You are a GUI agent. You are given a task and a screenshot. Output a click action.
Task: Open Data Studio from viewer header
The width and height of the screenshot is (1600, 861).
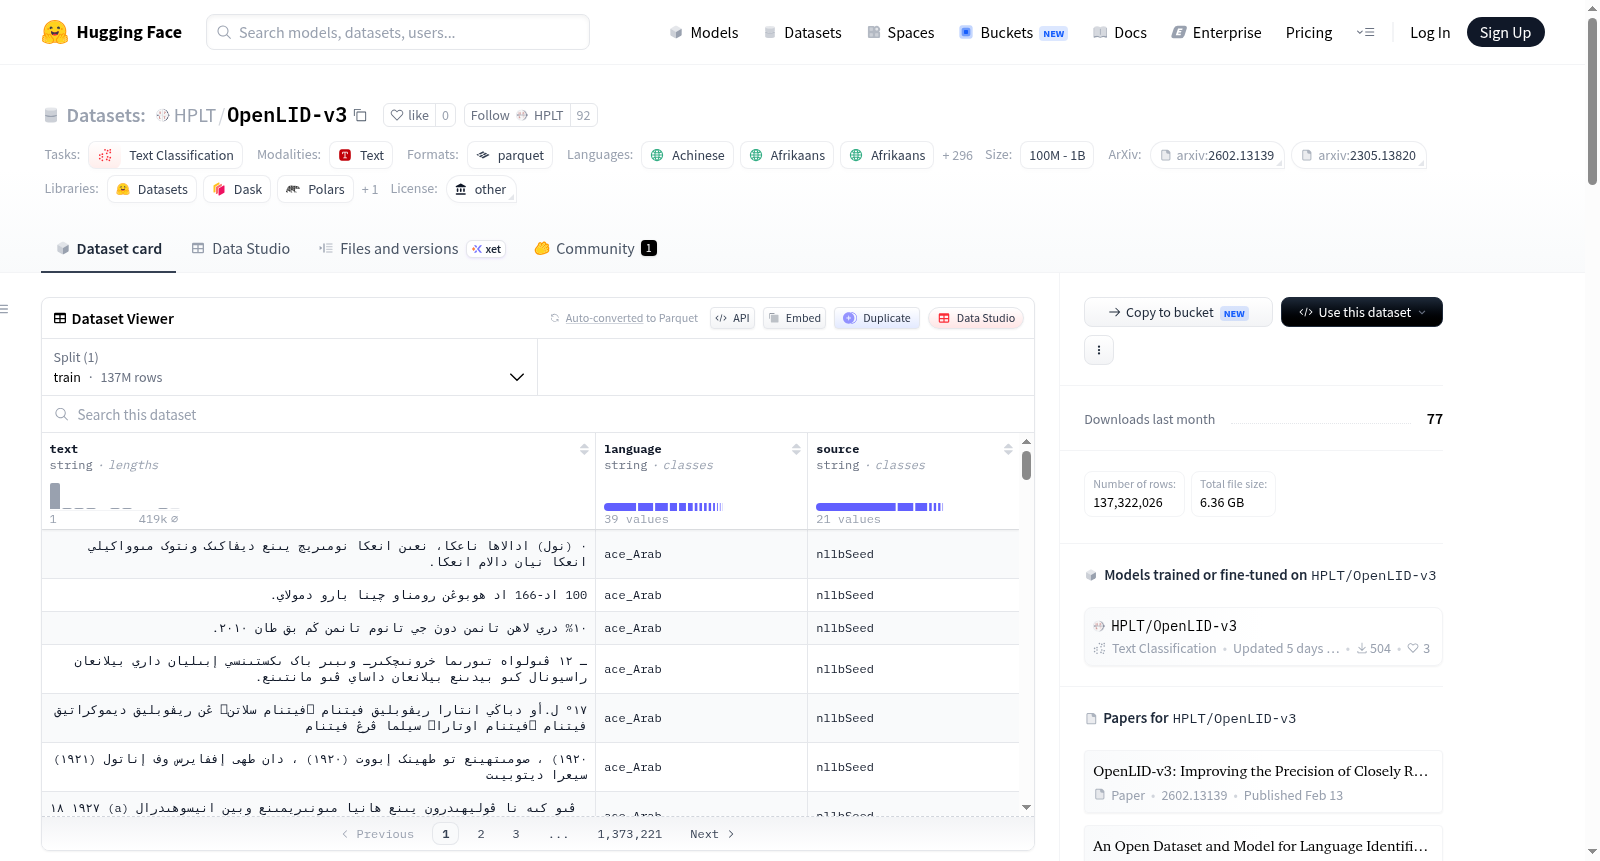(x=976, y=318)
